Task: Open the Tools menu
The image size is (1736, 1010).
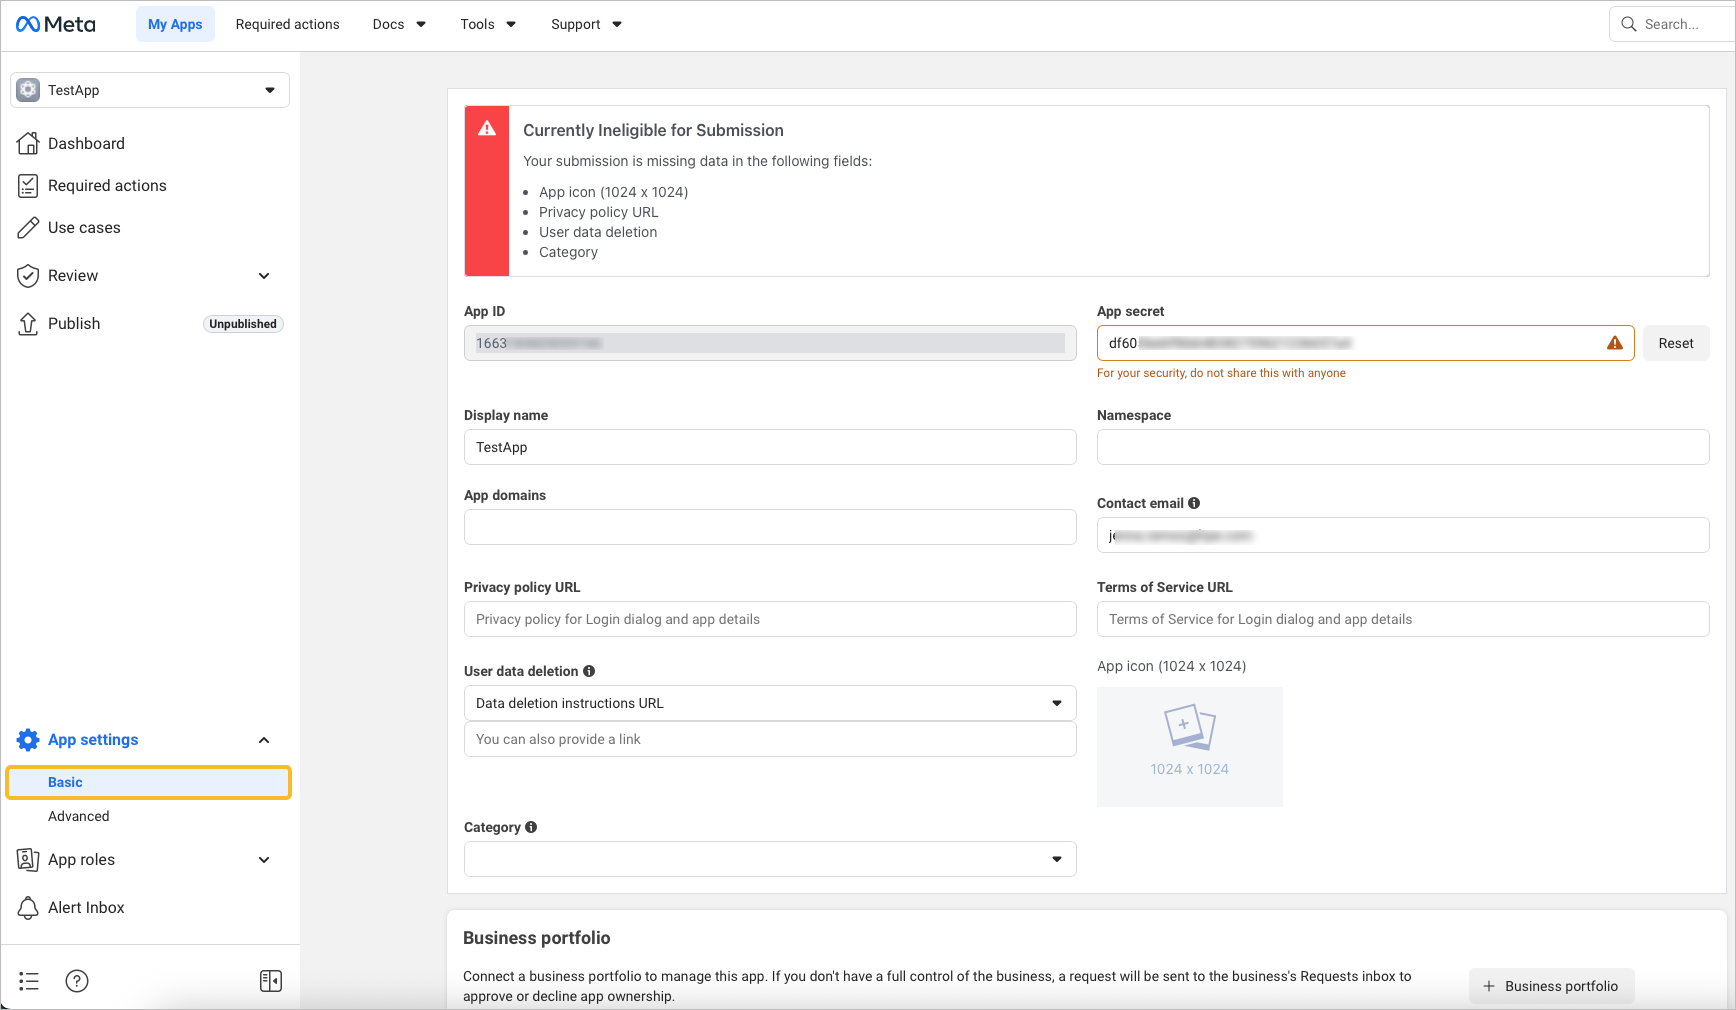Action: pyautogui.click(x=488, y=24)
